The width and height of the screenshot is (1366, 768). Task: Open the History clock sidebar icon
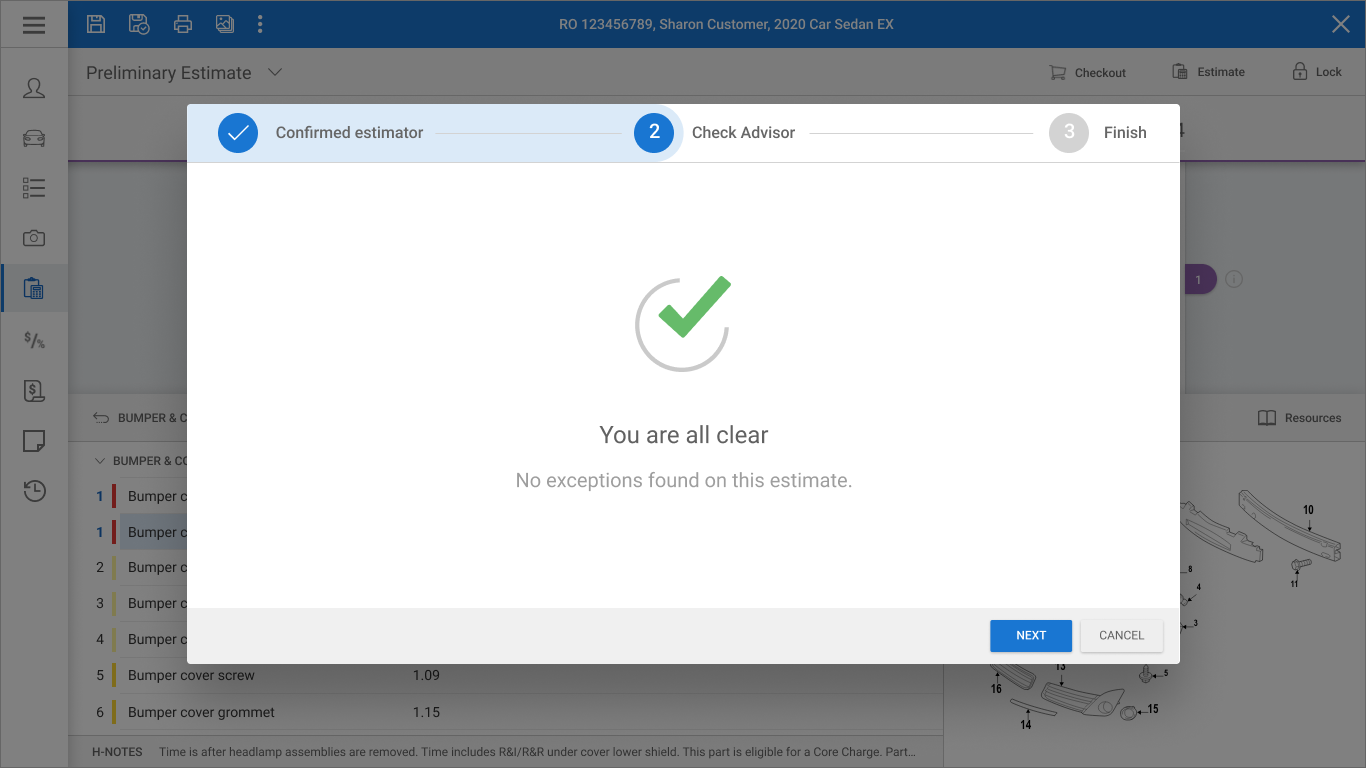pos(34,491)
